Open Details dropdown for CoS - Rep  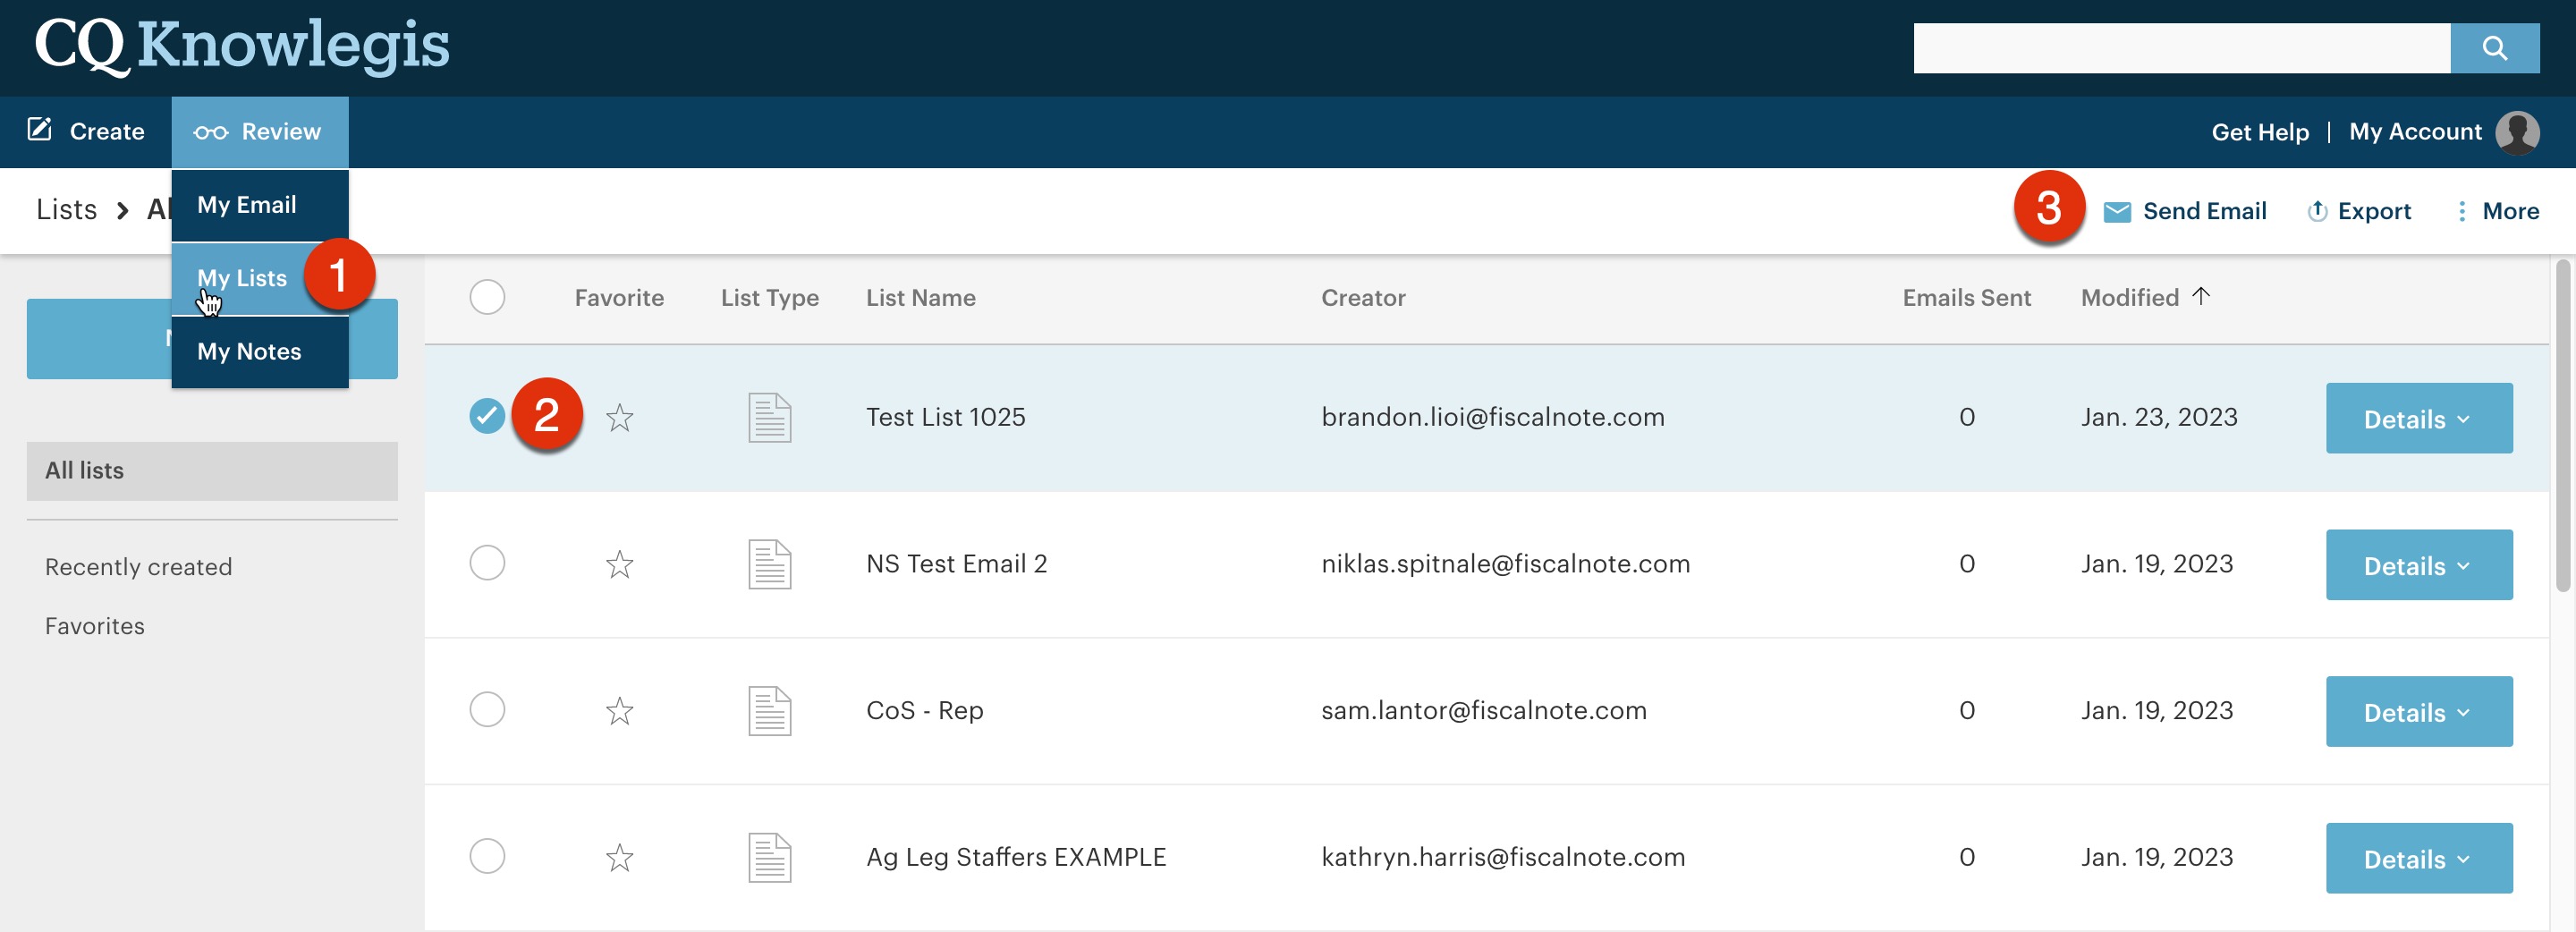2417,712
